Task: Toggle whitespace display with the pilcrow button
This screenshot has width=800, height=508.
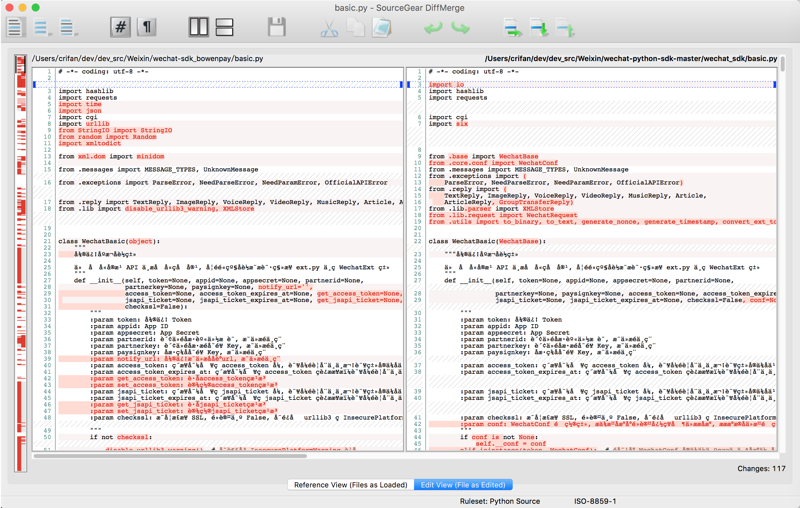Action: pyautogui.click(x=147, y=28)
